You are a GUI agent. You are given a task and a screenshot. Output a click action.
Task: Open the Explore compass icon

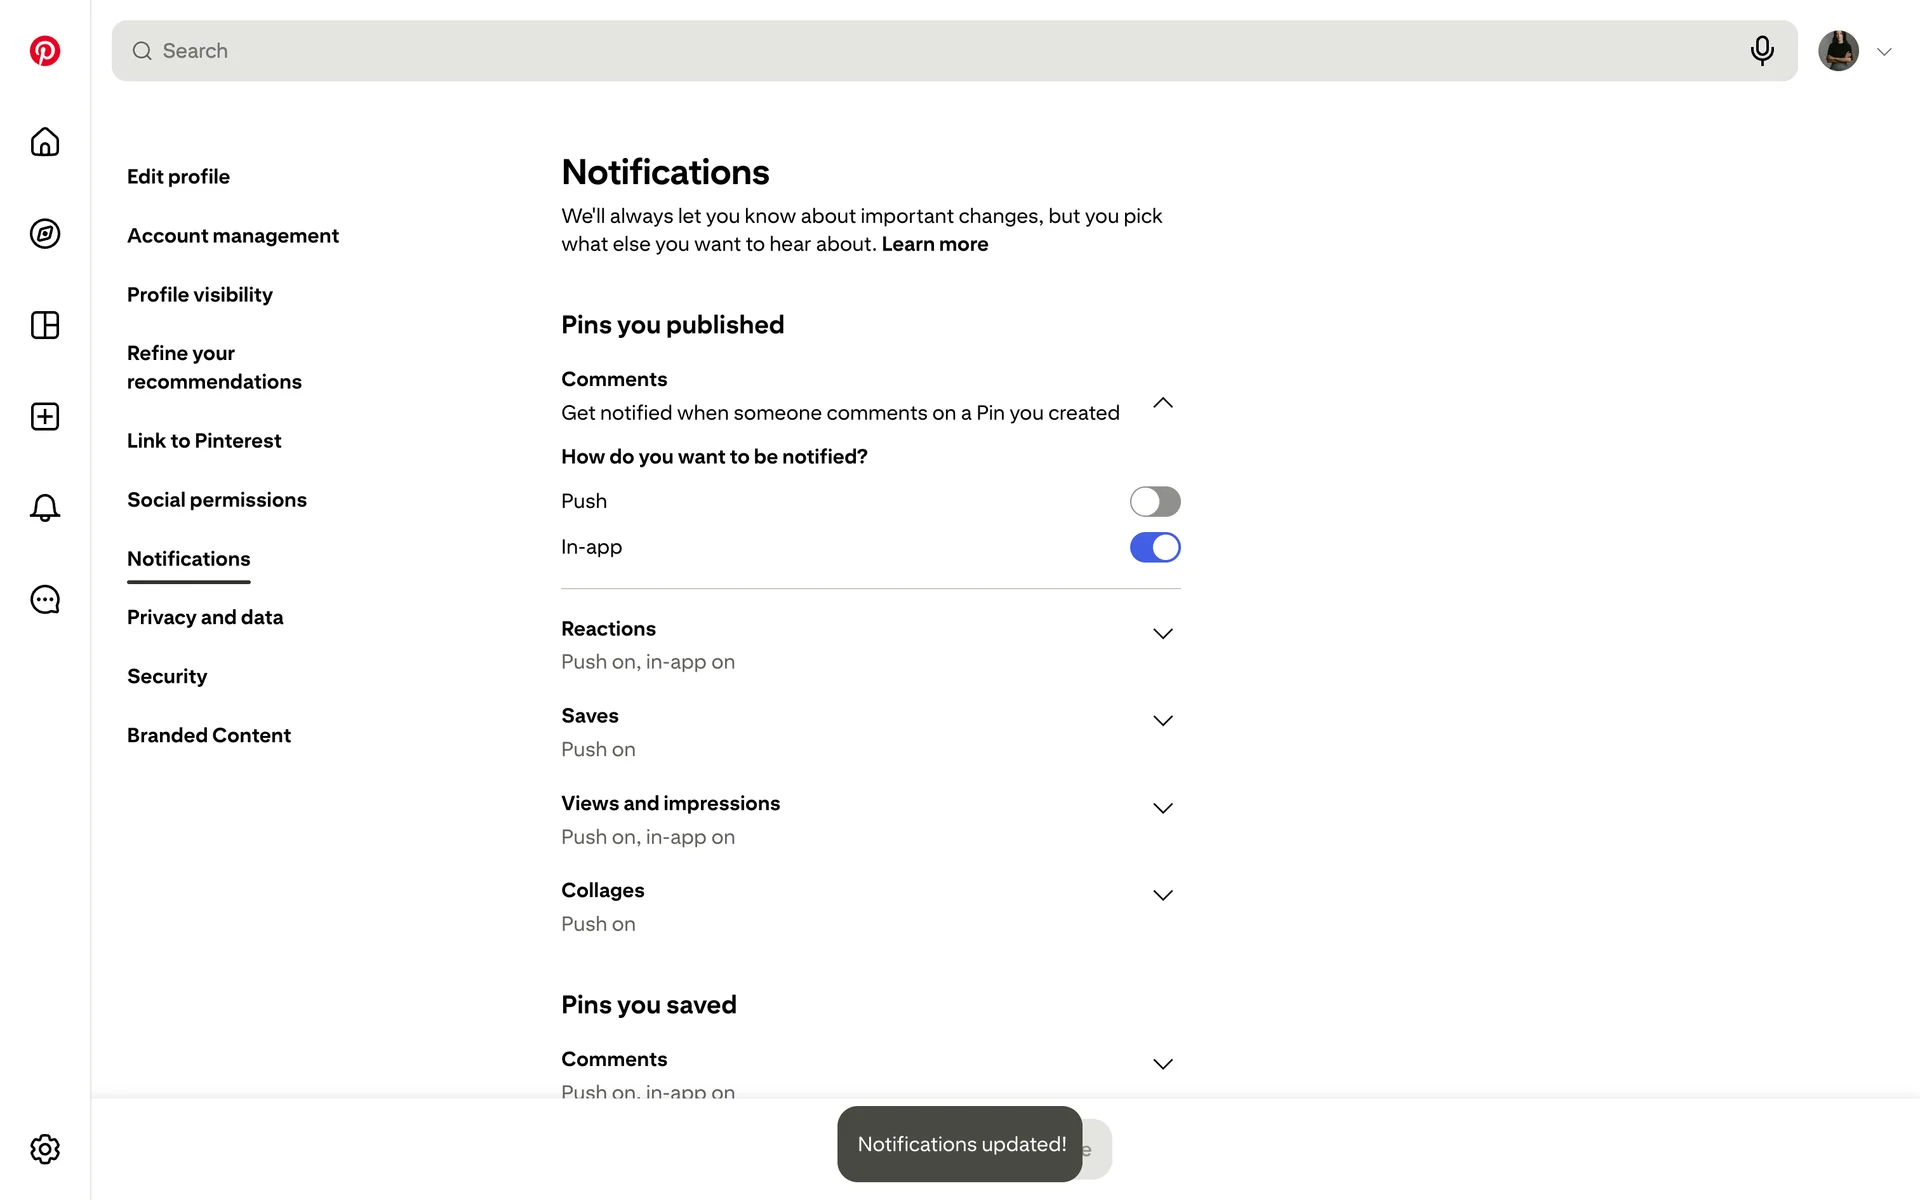click(x=45, y=234)
